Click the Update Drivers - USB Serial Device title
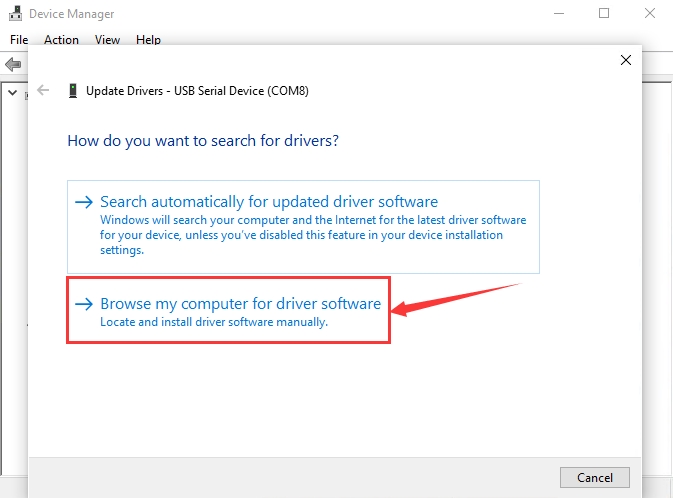Screen dimensions: 673x498 197,91
